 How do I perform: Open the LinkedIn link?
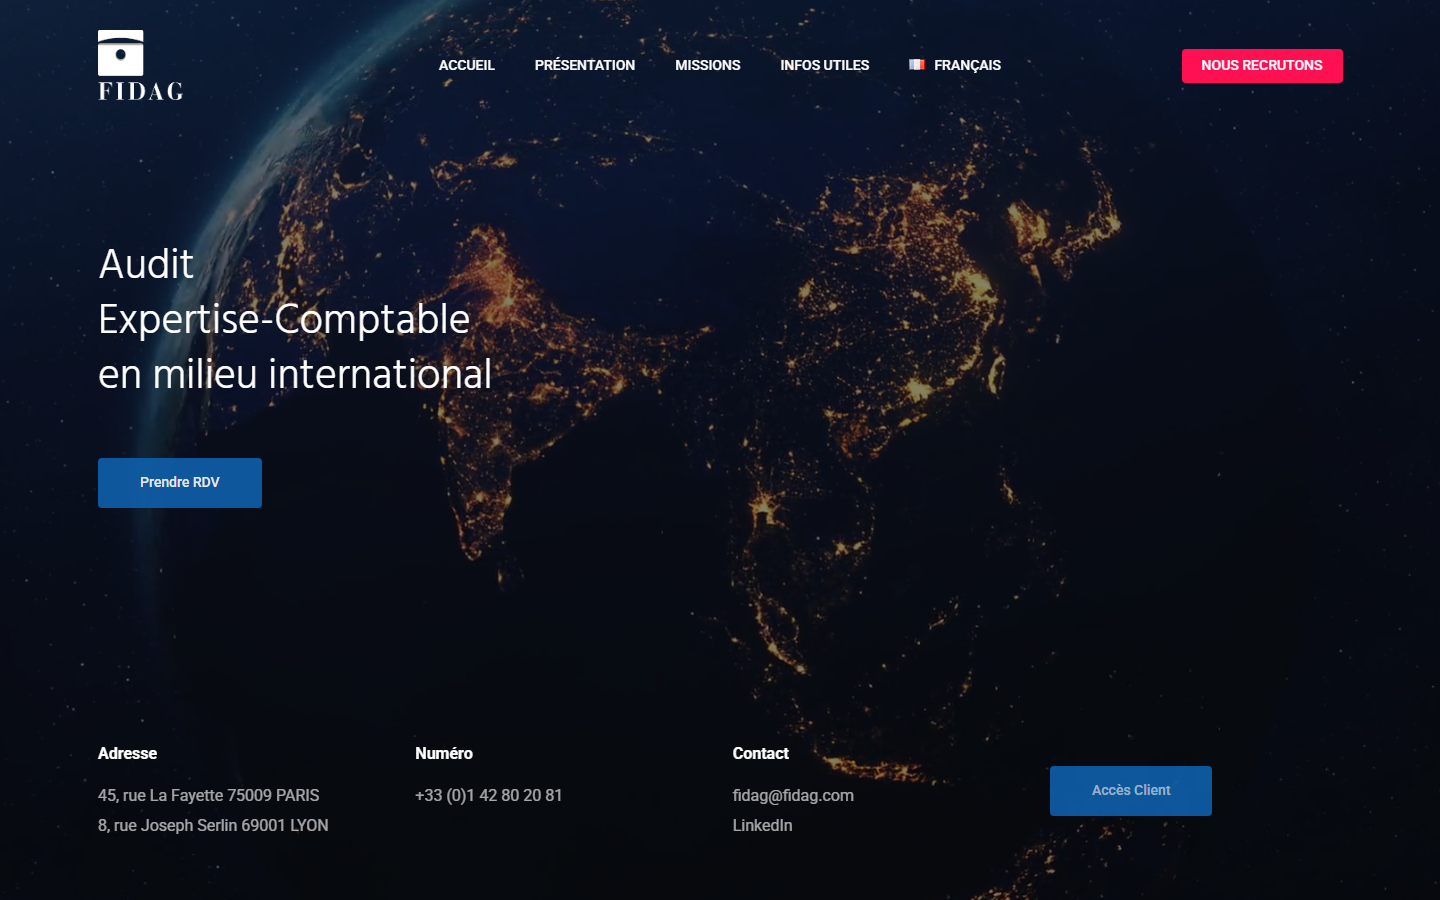click(762, 826)
